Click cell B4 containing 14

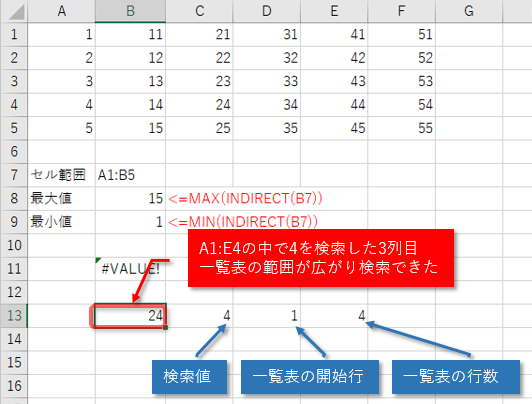pyautogui.click(x=130, y=104)
